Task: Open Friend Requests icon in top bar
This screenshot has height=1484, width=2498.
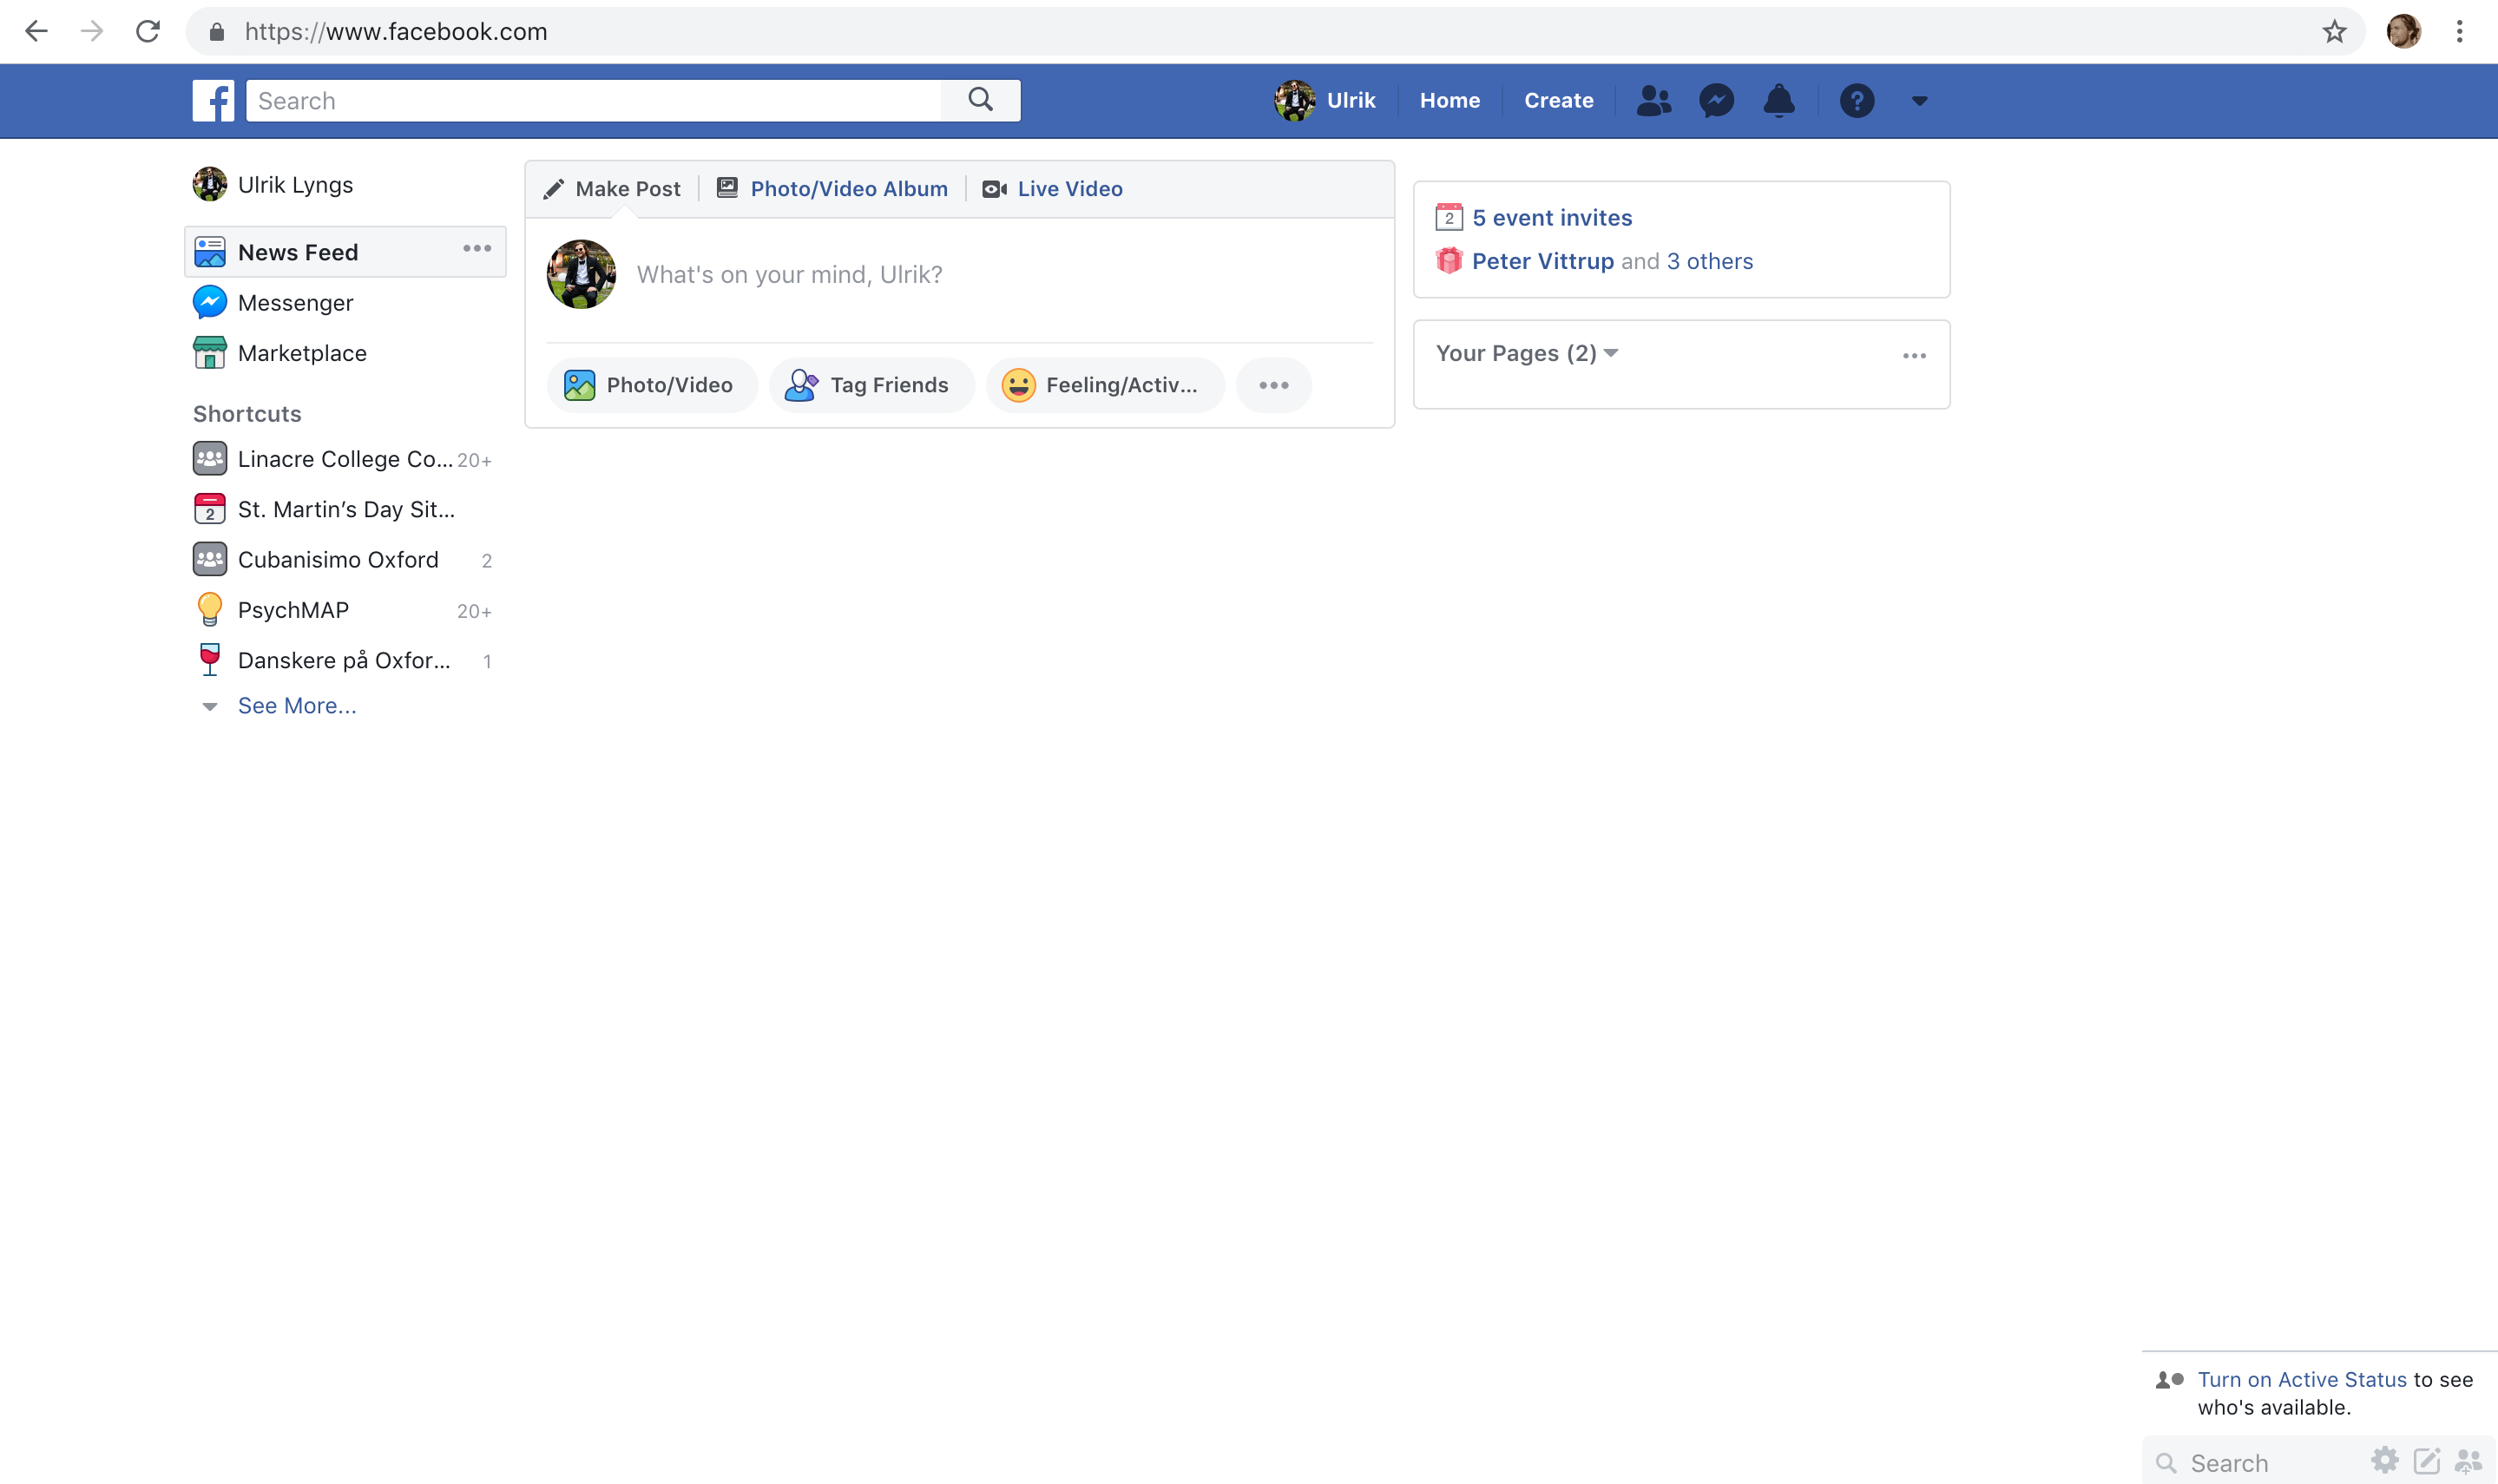Action: pos(1653,101)
